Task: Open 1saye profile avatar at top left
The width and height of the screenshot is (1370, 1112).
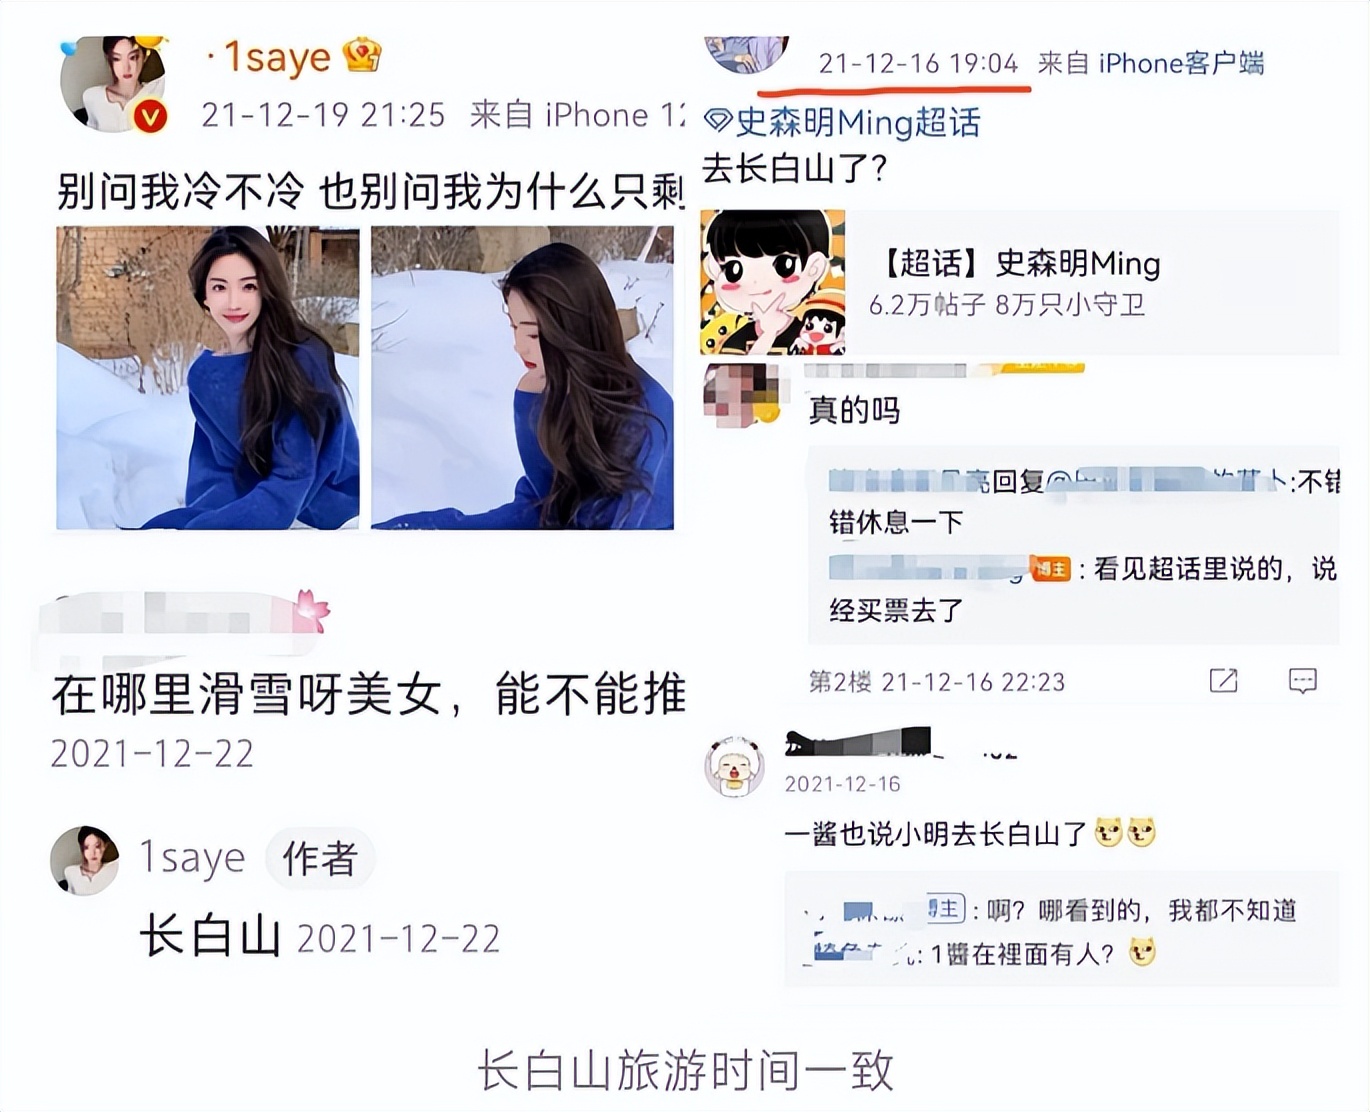Action: click(113, 83)
